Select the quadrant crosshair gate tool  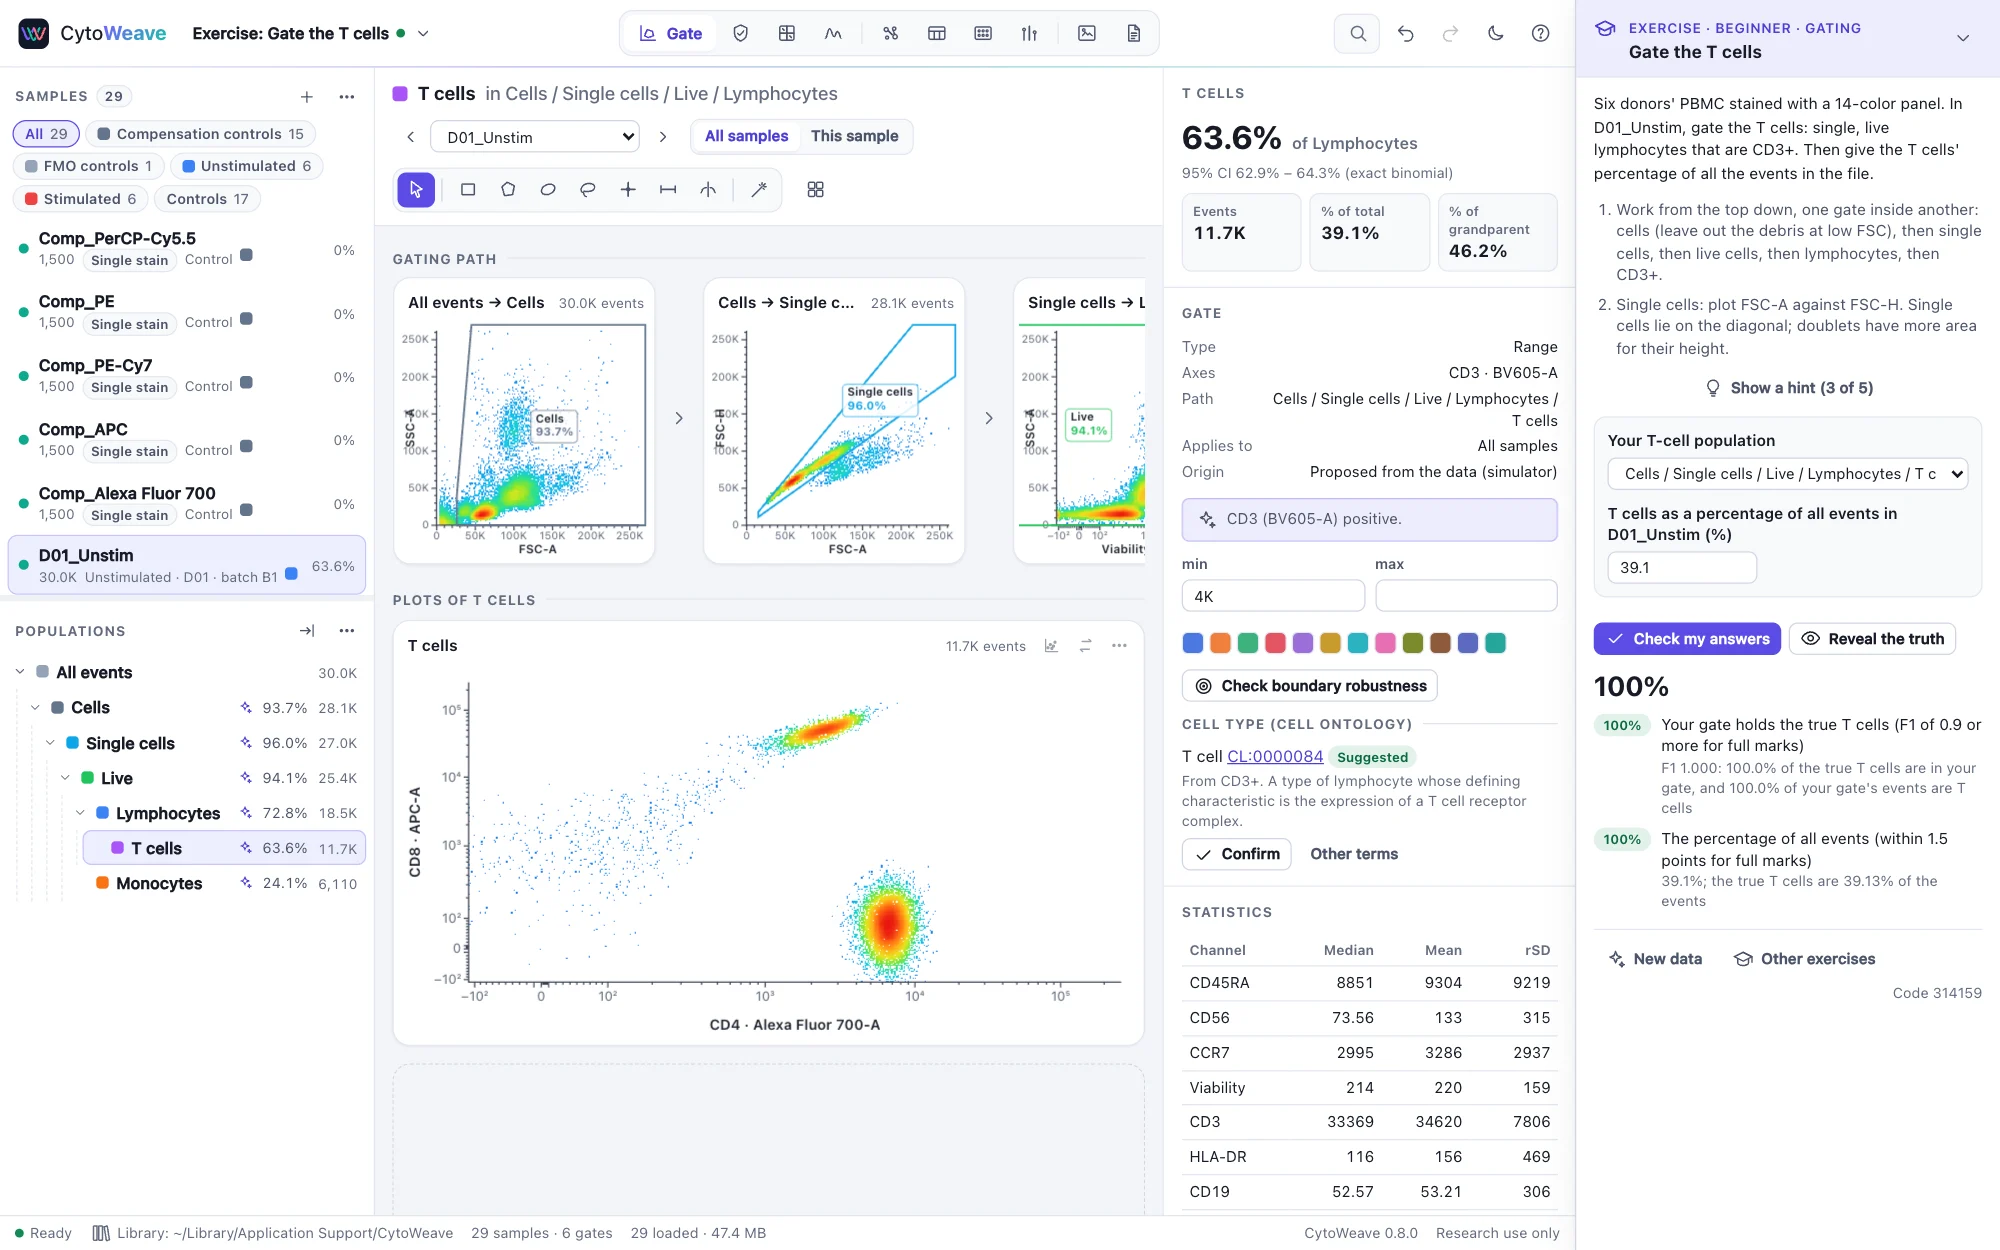[x=628, y=189]
